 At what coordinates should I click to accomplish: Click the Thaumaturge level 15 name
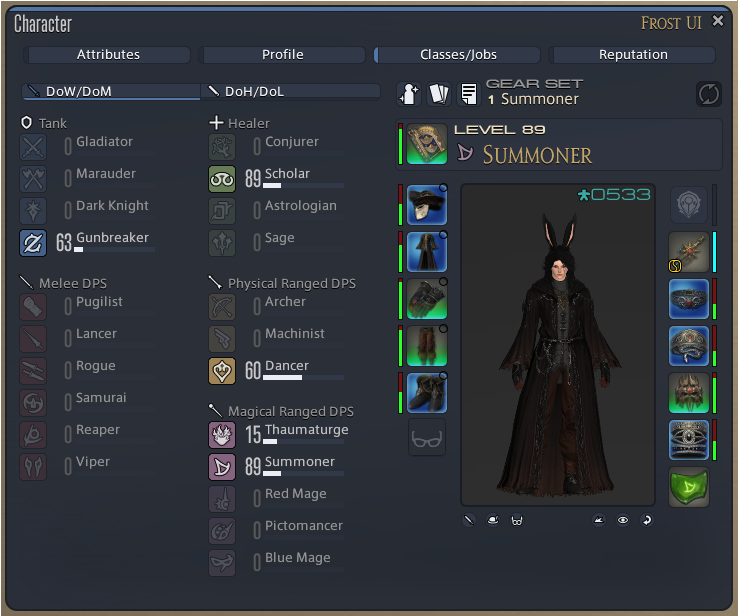click(x=306, y=429)
